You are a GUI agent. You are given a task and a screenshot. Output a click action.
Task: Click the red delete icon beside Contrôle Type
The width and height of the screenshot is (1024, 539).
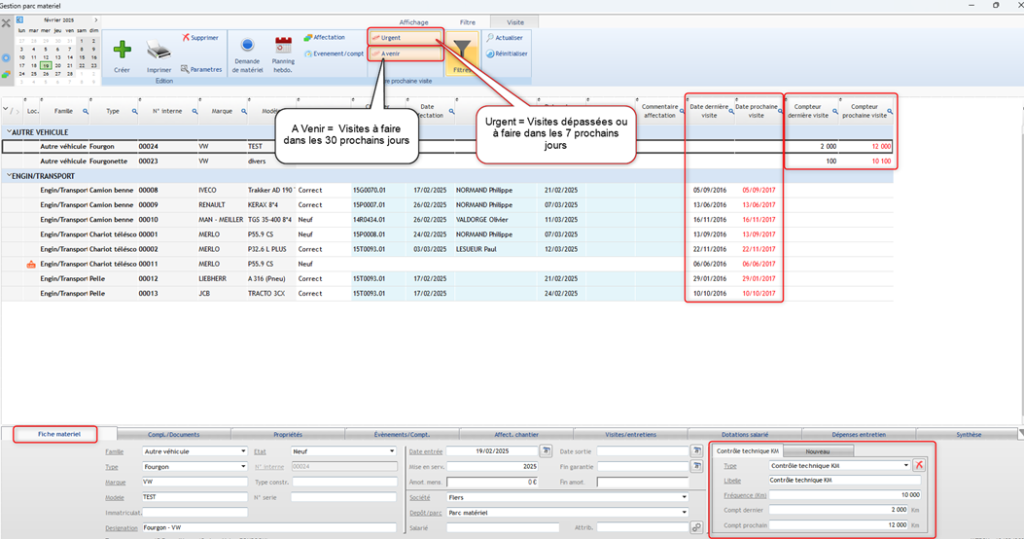pos(919,465)
